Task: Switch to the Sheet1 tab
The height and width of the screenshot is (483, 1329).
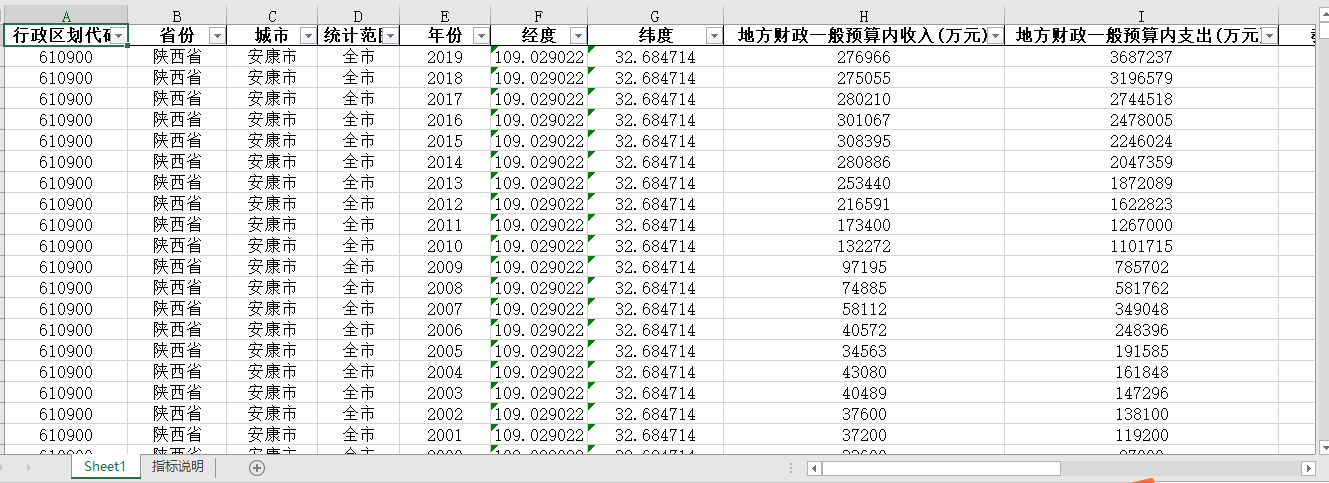Action: pos(105,466)
